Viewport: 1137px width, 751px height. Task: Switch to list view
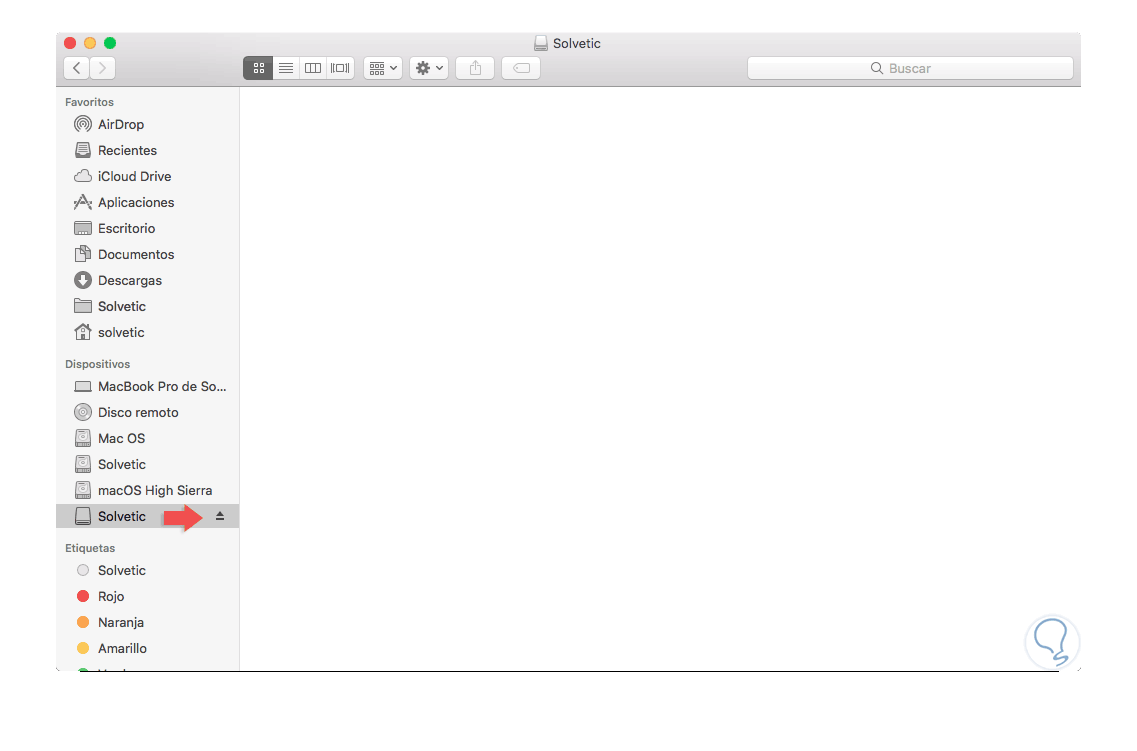point(286,68)
